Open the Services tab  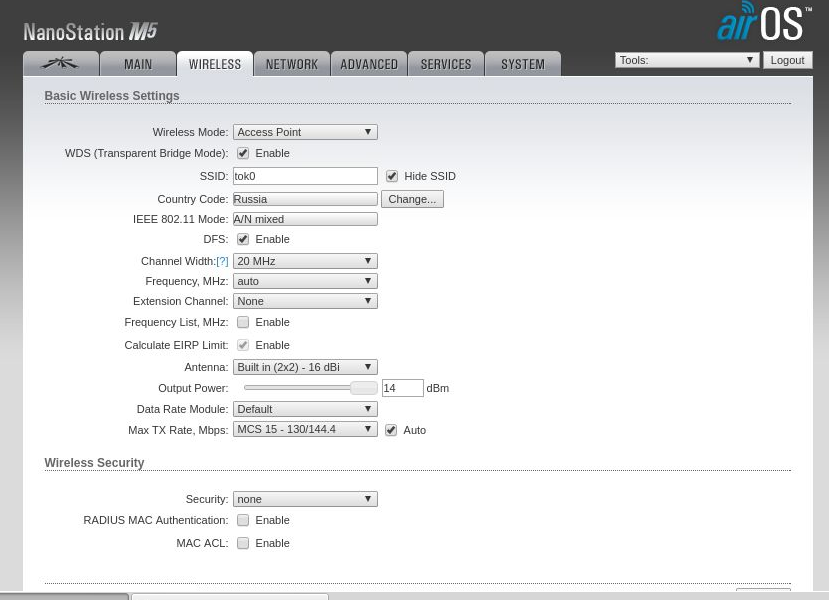click(446, 64)
